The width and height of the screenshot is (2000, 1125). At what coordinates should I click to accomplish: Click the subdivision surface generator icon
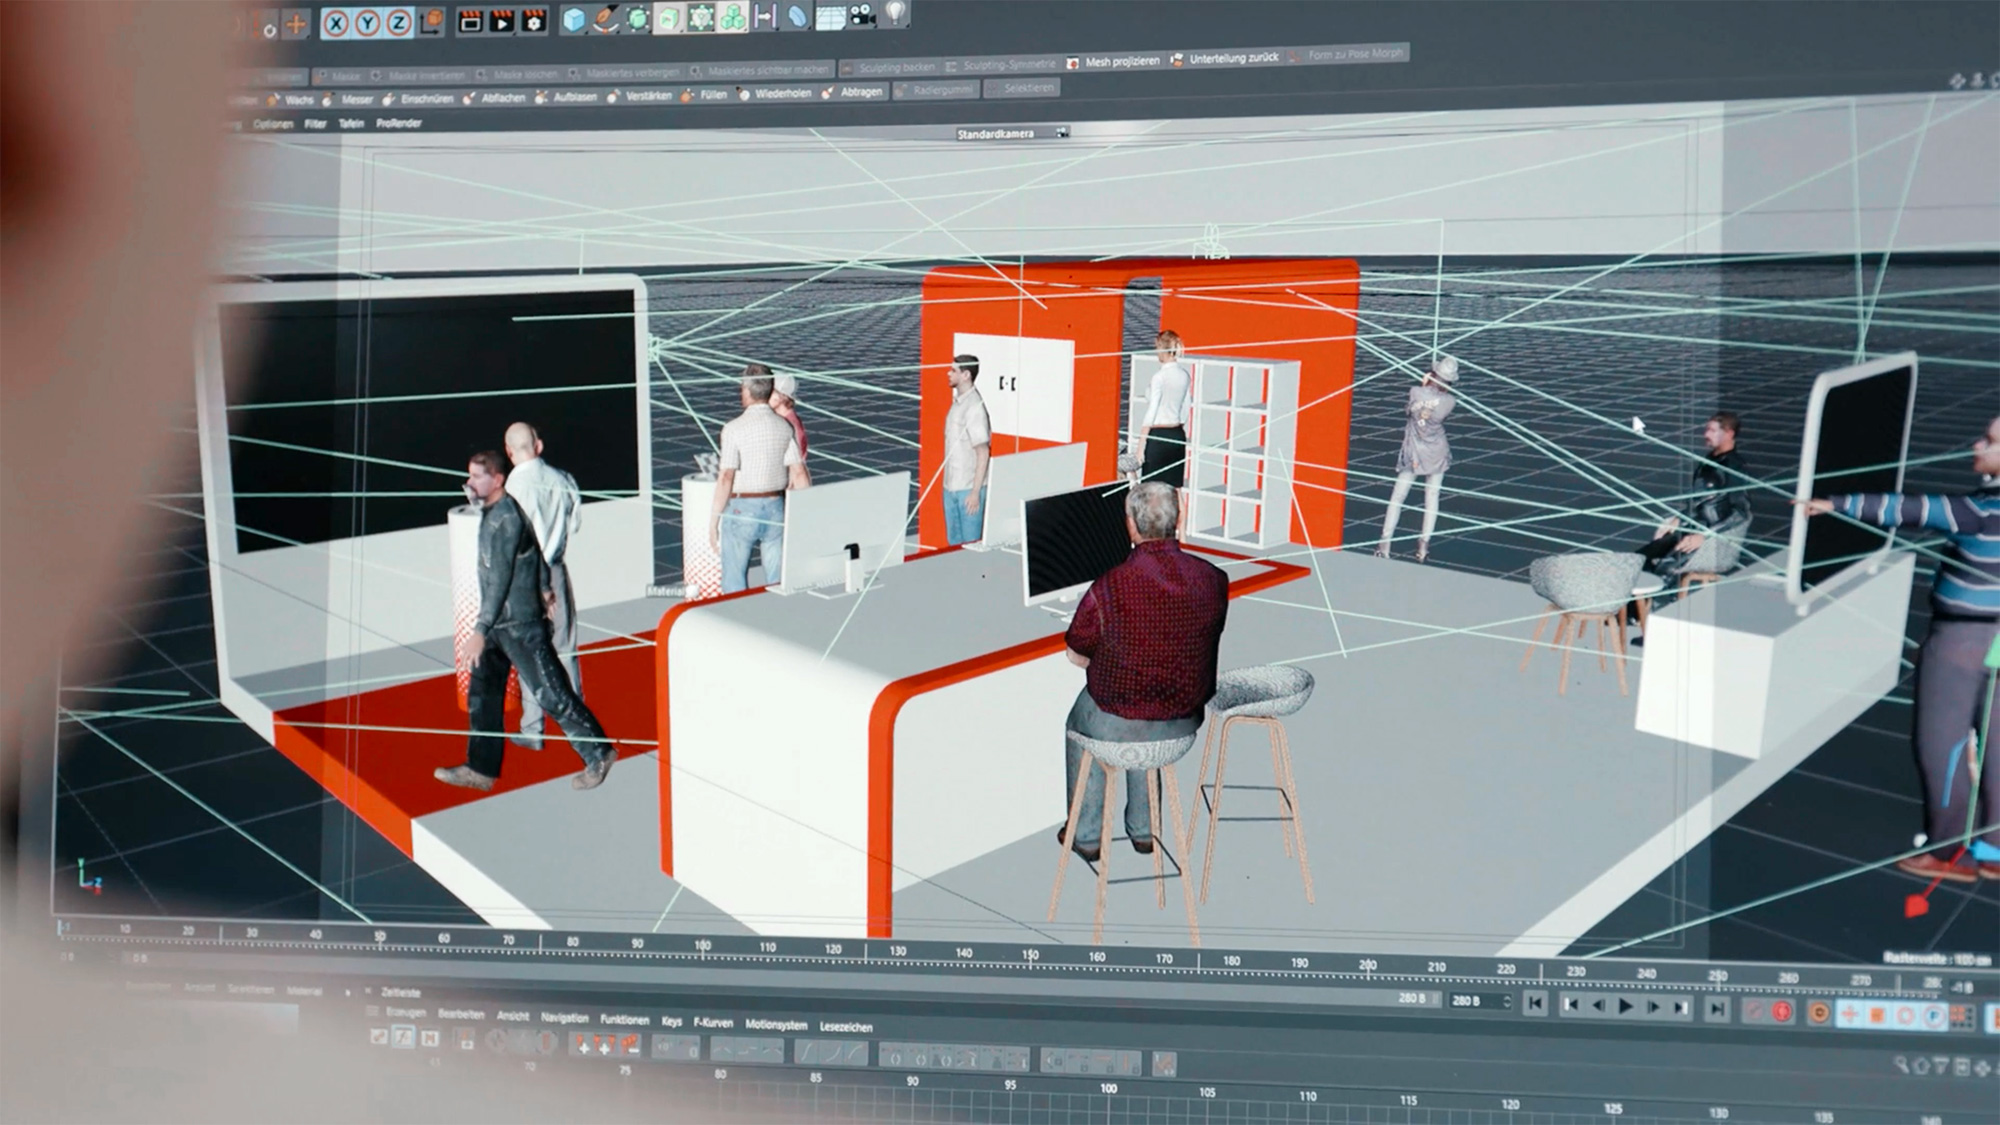coord(637,18)
